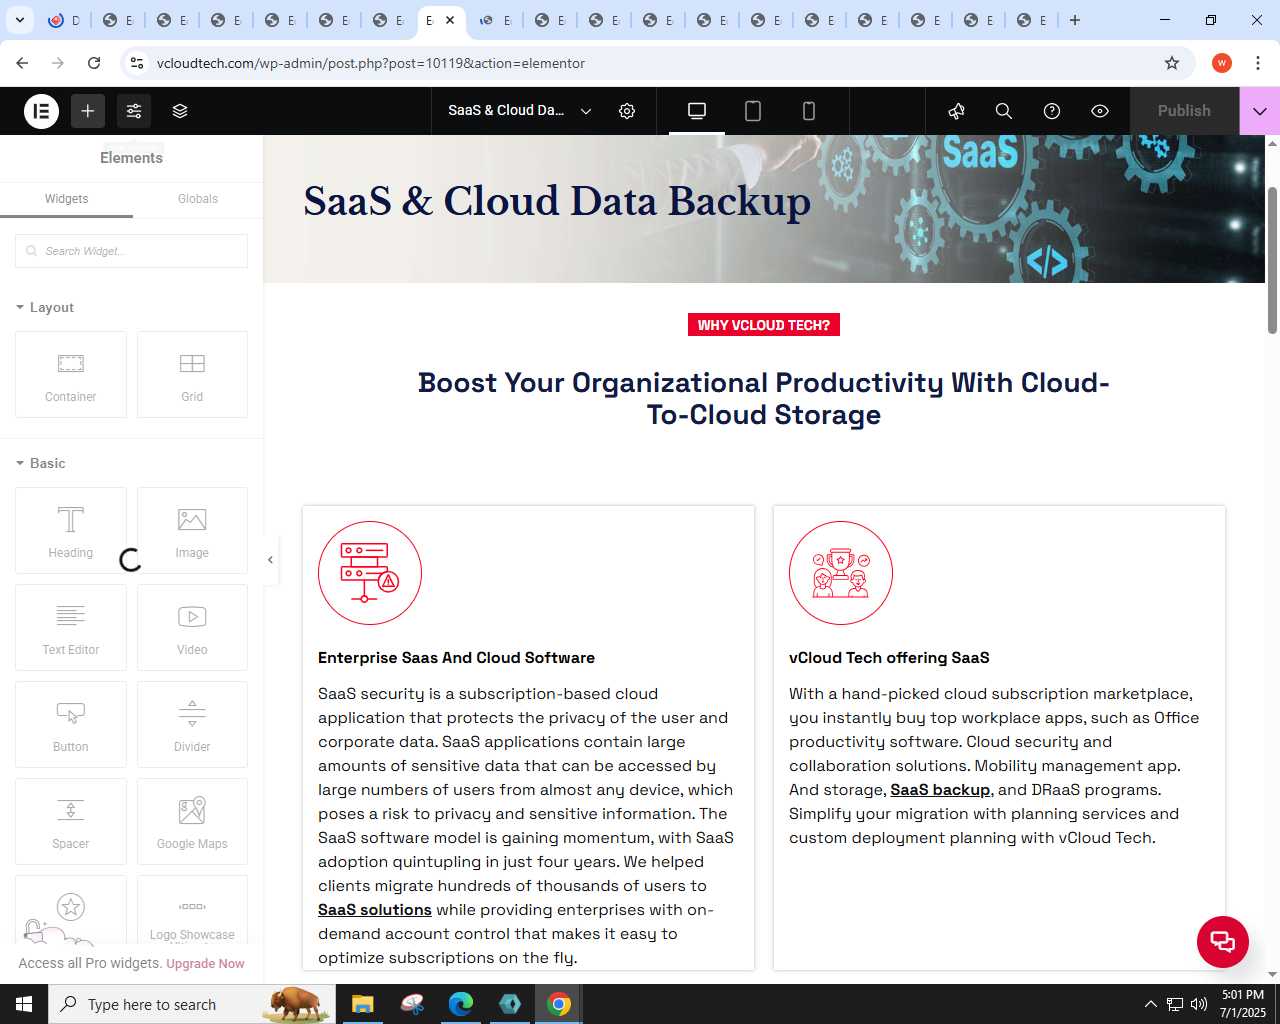The height and width of the screenshot is (1024, 1280).
Task: Click the page vertical scrollbar thumb
Action: (1272, 260)
